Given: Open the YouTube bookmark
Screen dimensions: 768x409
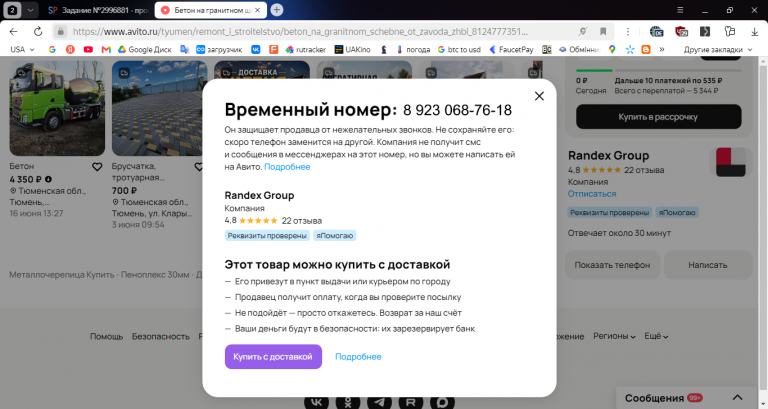Looking at the screenshot, I should 88,49.
